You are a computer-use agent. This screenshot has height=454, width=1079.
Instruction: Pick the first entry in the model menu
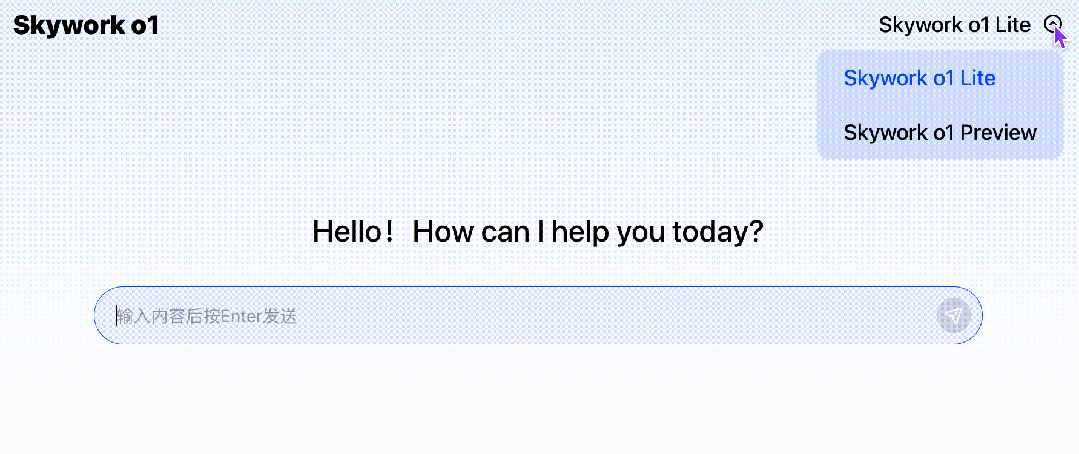[x=919, y=78]
